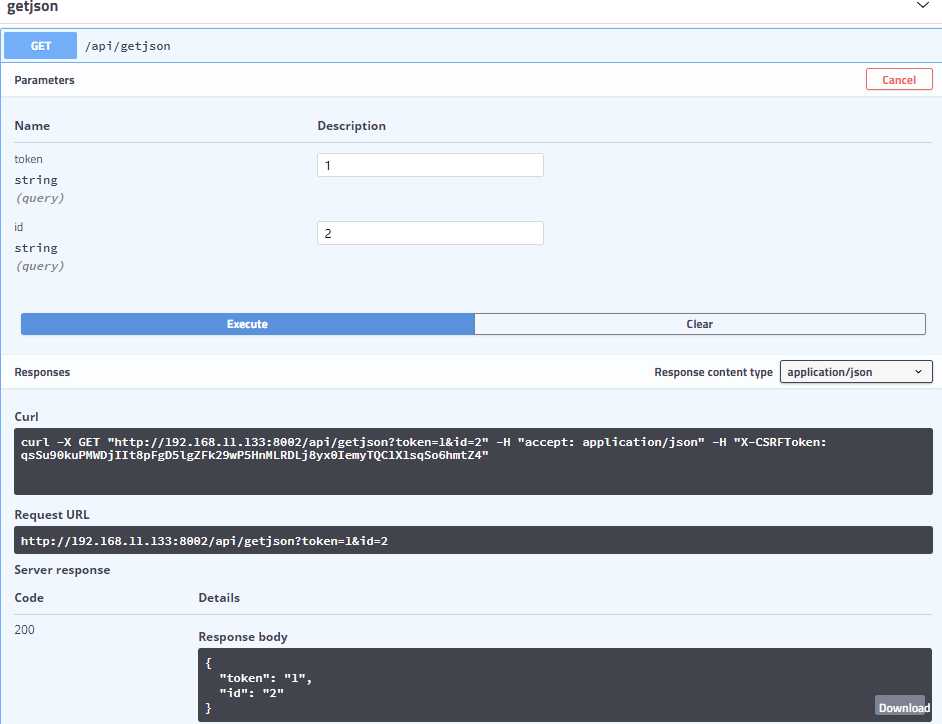Click the 200 response code
The image size is (942, 724).
tap(25, 630)
